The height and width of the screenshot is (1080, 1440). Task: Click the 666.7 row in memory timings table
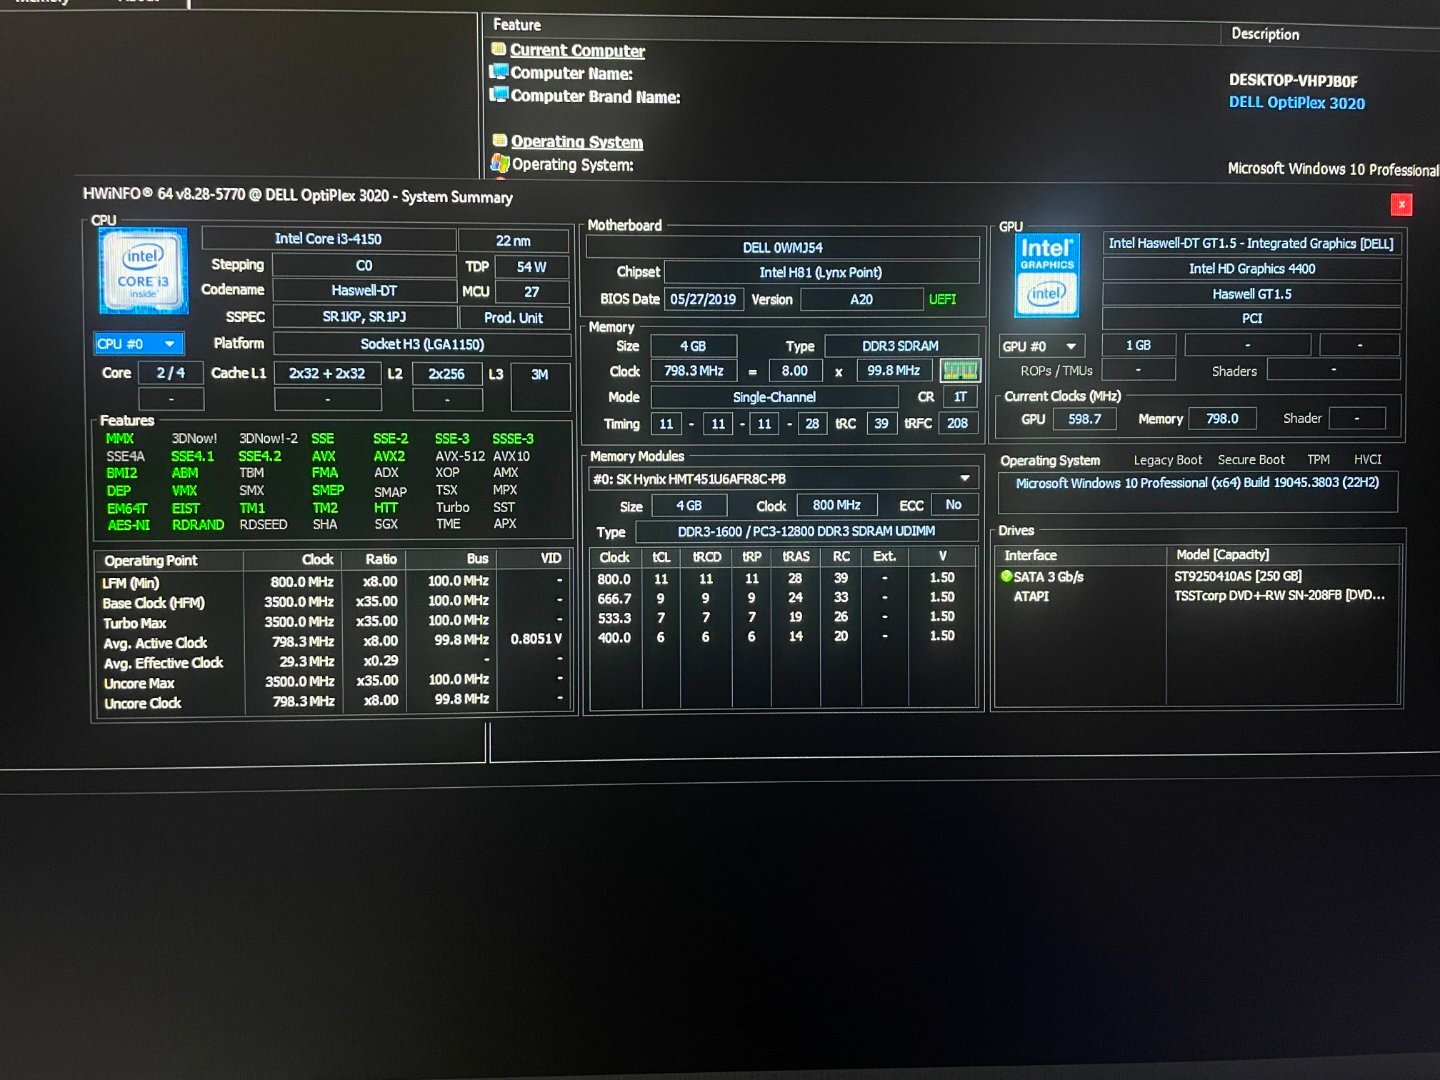[782, 598]
